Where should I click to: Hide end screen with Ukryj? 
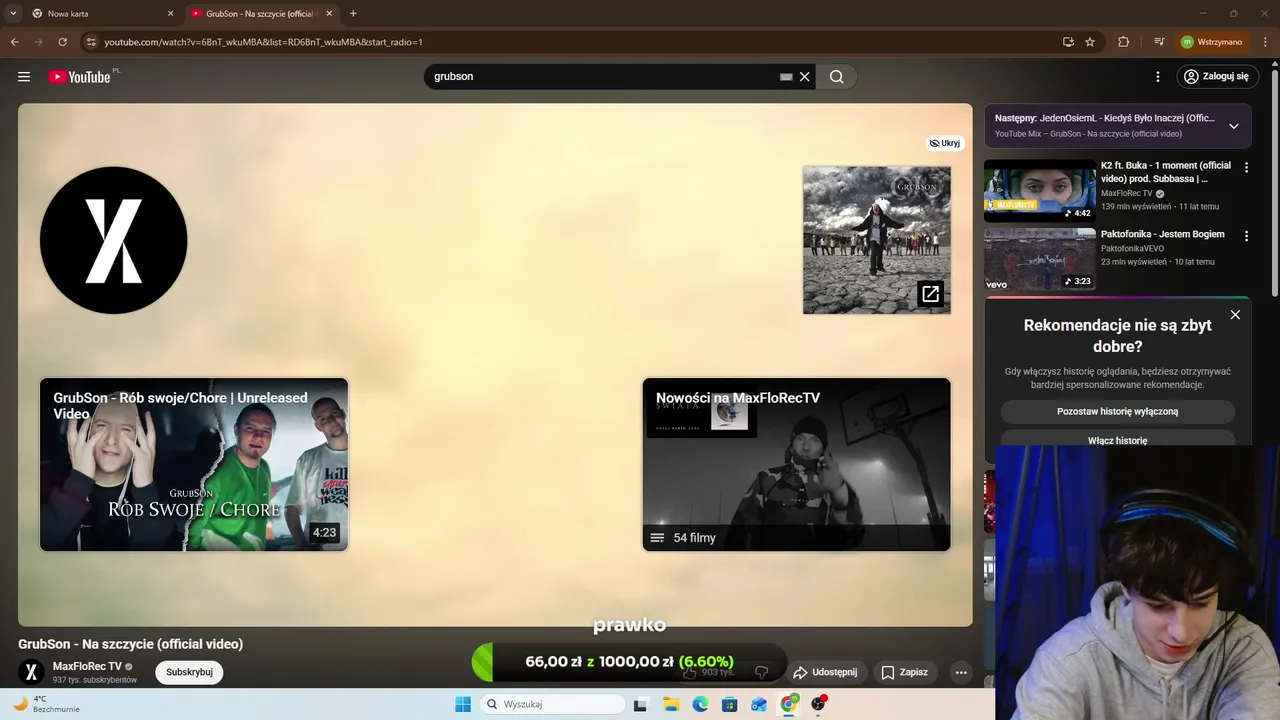point(945,143)
